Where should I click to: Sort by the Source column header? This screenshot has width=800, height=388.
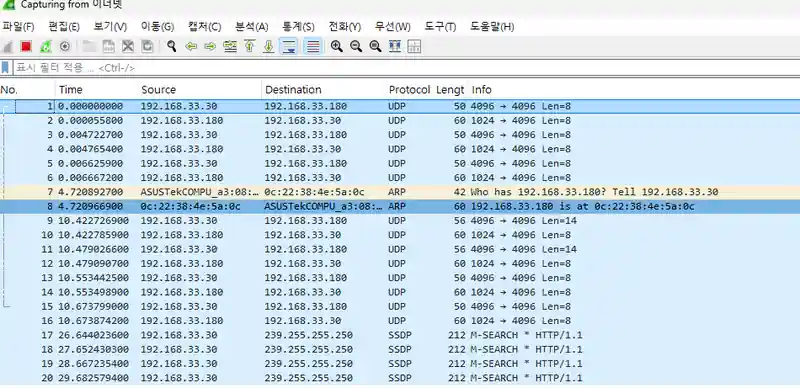tap(199, 90)
